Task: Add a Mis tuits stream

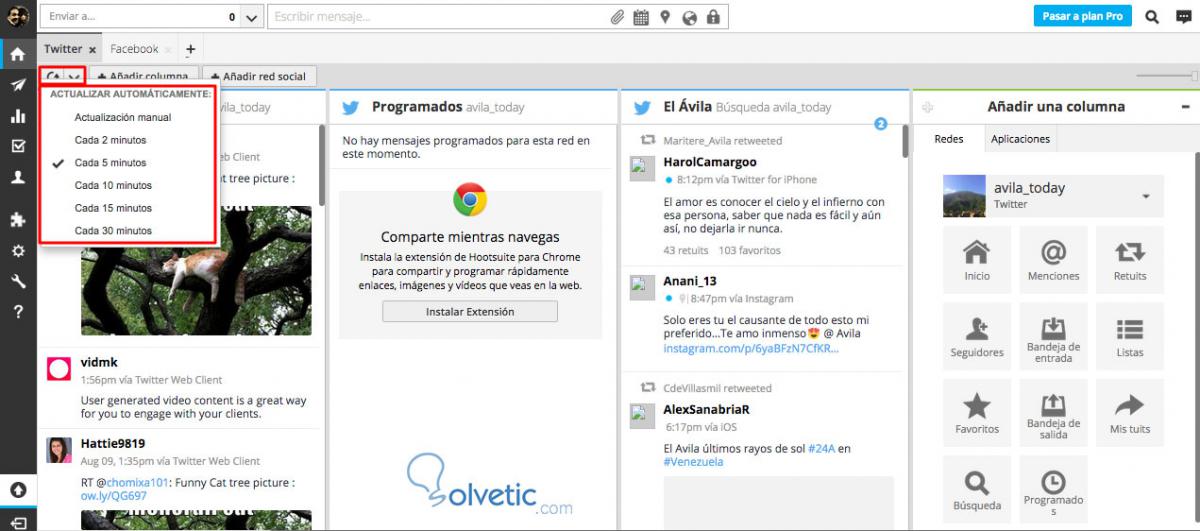Action: point(1130,413)
